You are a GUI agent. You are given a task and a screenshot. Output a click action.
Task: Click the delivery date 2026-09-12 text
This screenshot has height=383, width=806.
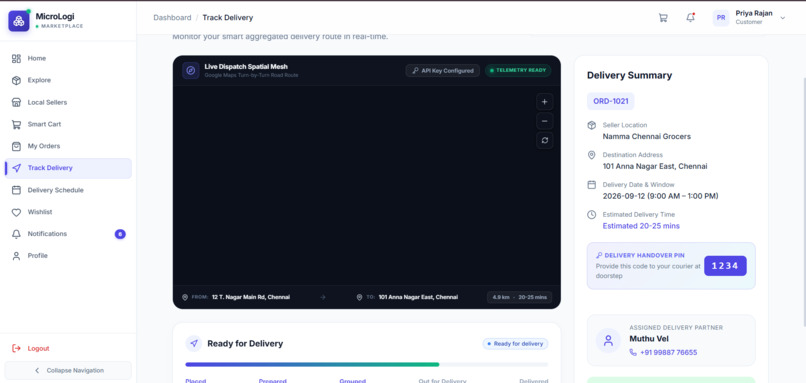pos(661,196)
